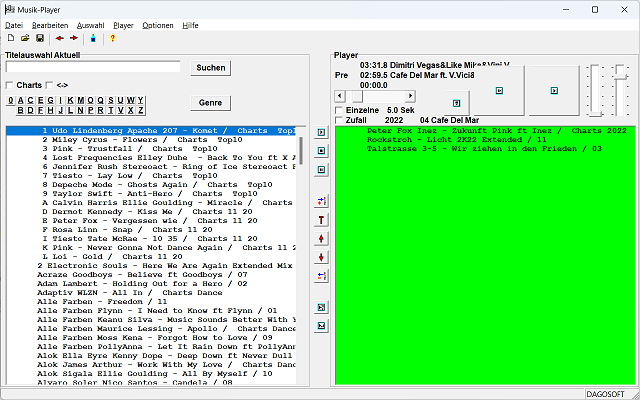Screen dimensions: 640x400
Task: Click the New file toolbar icon
Action: point(11,38)
